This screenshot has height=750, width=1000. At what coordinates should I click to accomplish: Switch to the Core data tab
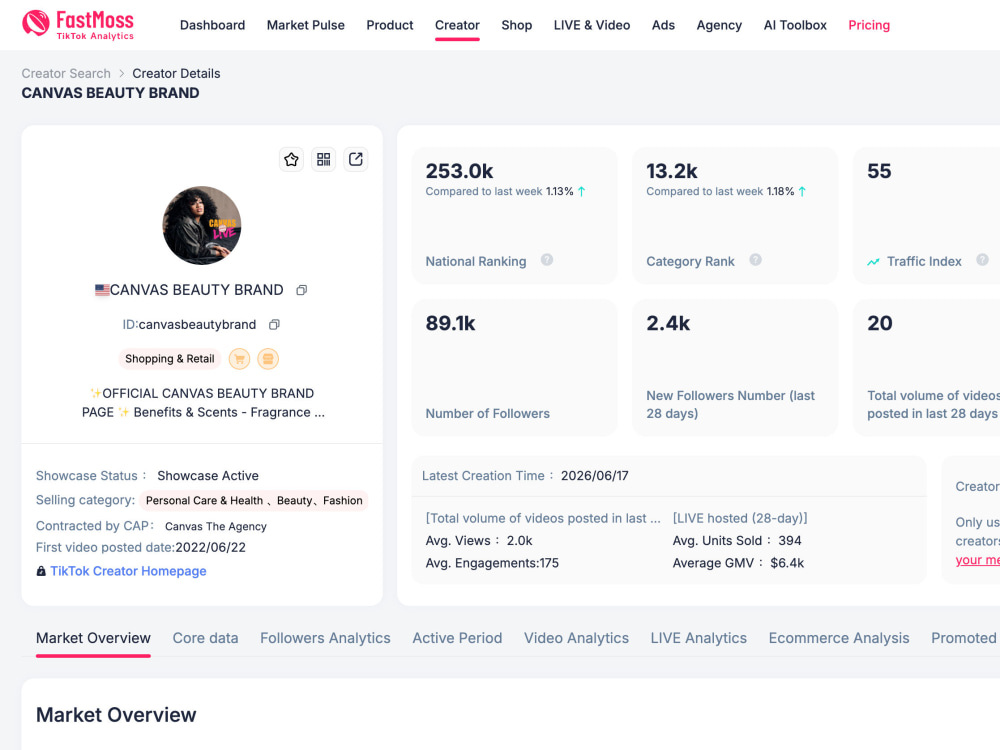click(205, 638)
